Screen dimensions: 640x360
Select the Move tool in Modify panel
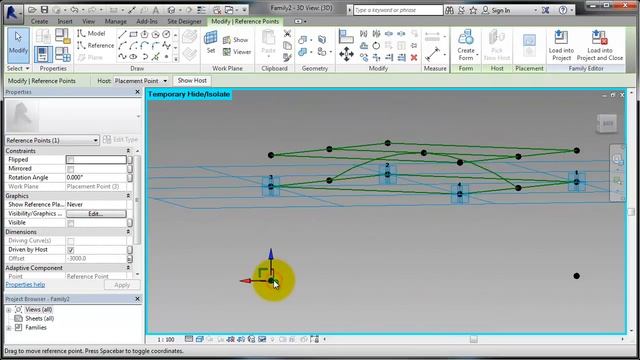[346, 54]
